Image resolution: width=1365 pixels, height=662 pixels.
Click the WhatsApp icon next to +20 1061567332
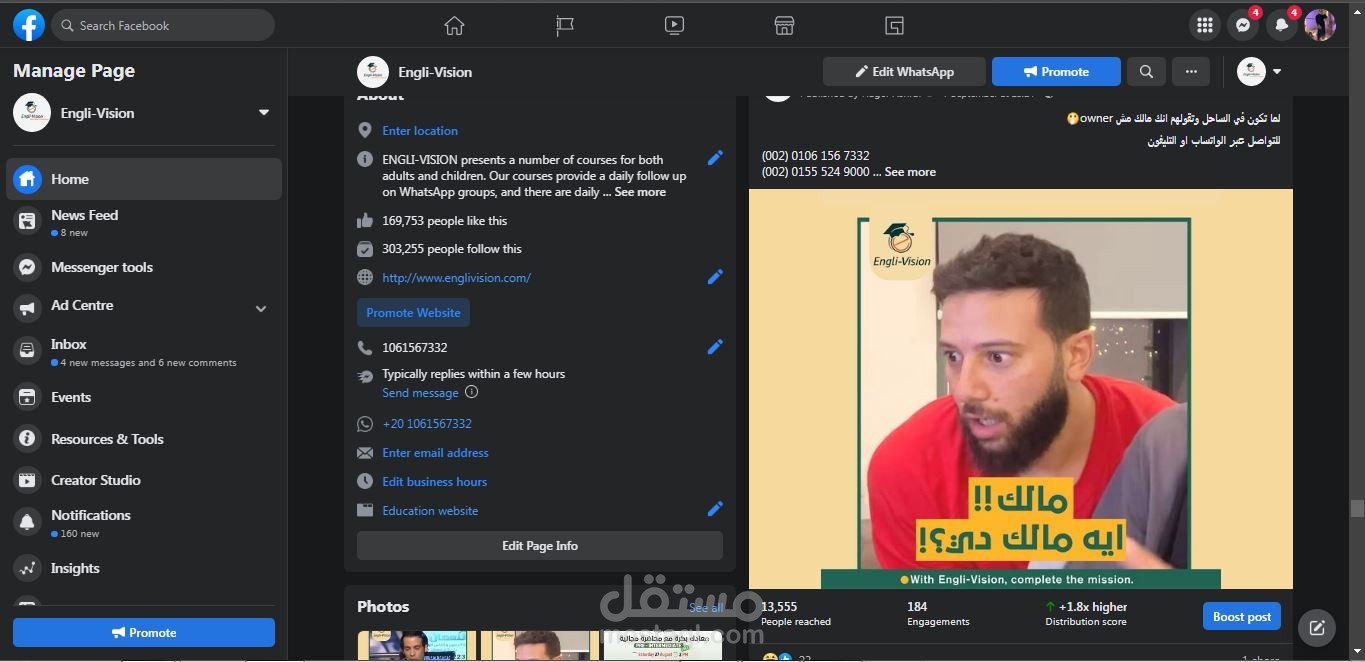pos(365,424)
